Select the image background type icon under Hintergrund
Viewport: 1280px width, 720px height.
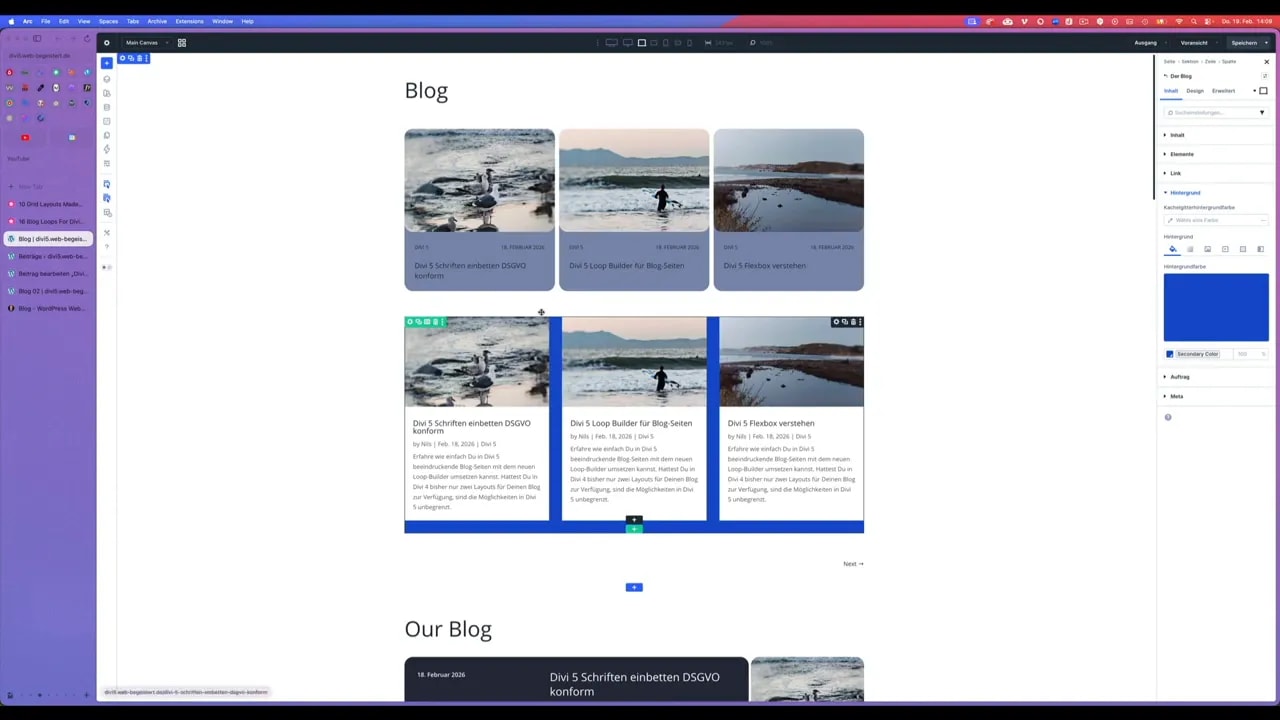[1208, 249]
